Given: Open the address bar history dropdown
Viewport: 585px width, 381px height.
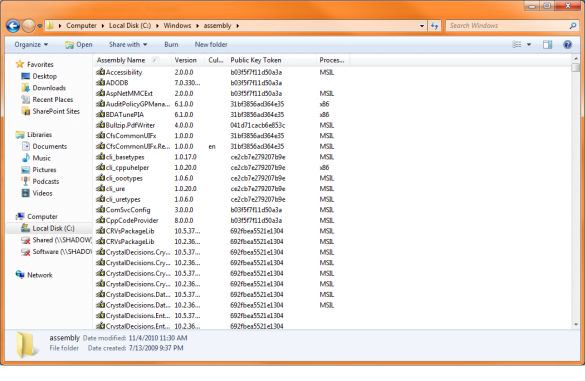Looking at the screenshot, I should click(x=422, y=26).
